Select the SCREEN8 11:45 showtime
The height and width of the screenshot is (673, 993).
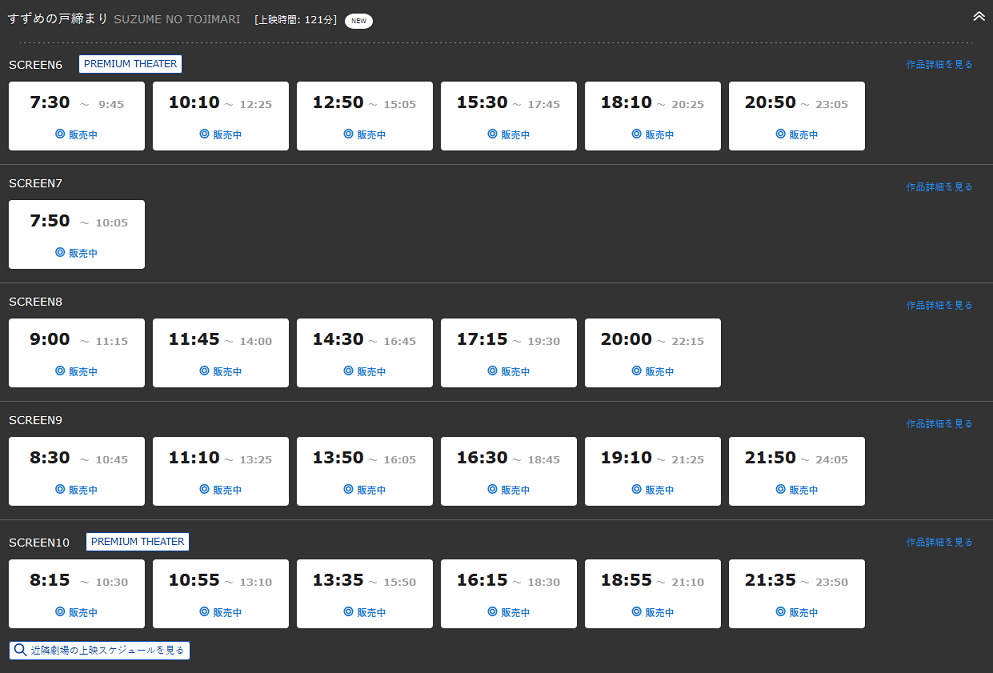point(221,353)
